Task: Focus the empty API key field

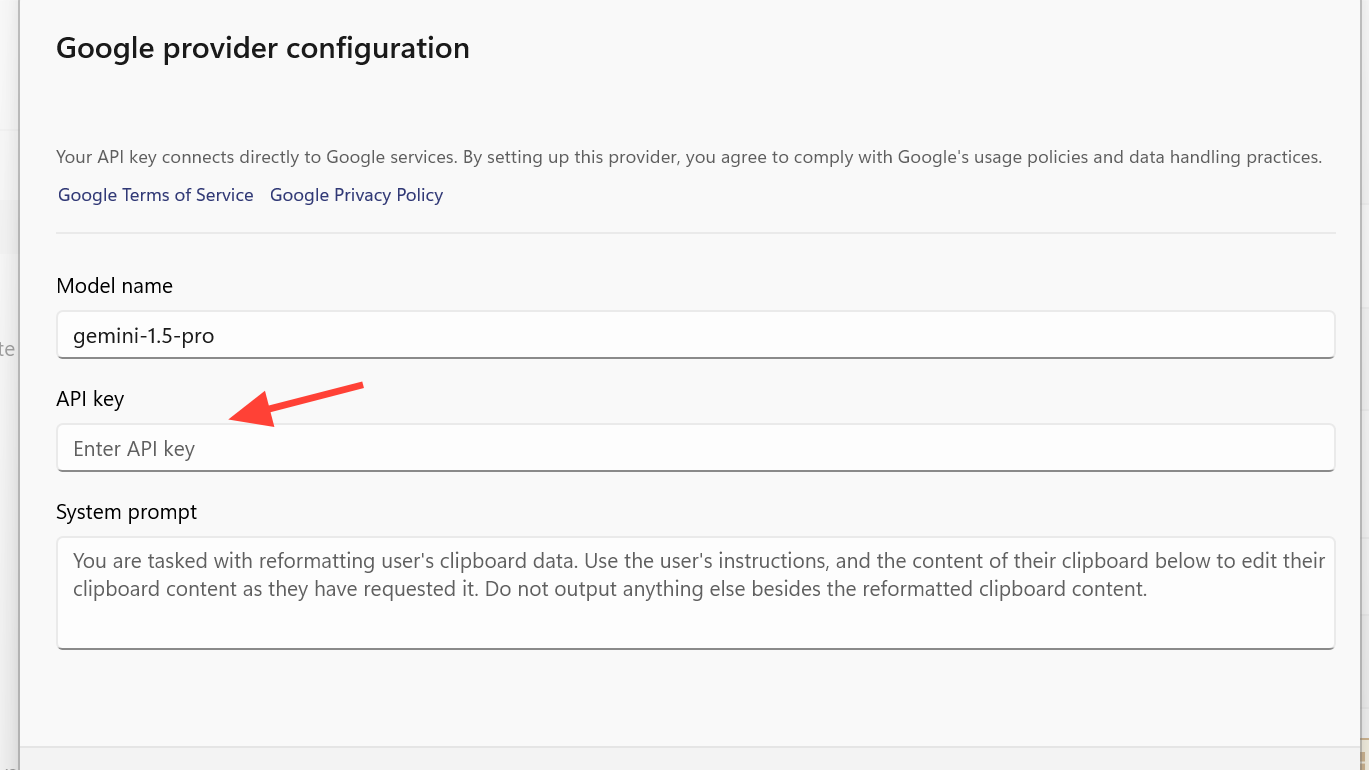Action: pos(695,448)
